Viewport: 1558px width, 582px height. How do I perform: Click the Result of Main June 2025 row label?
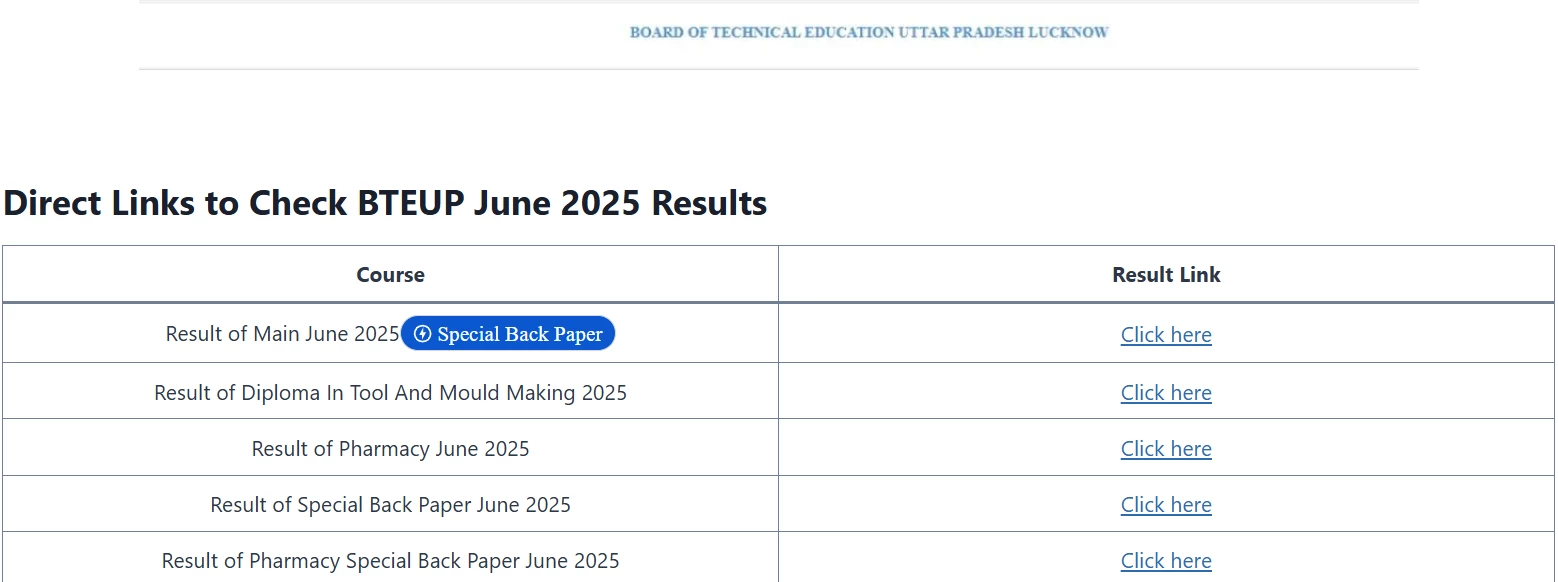point(283,333)
